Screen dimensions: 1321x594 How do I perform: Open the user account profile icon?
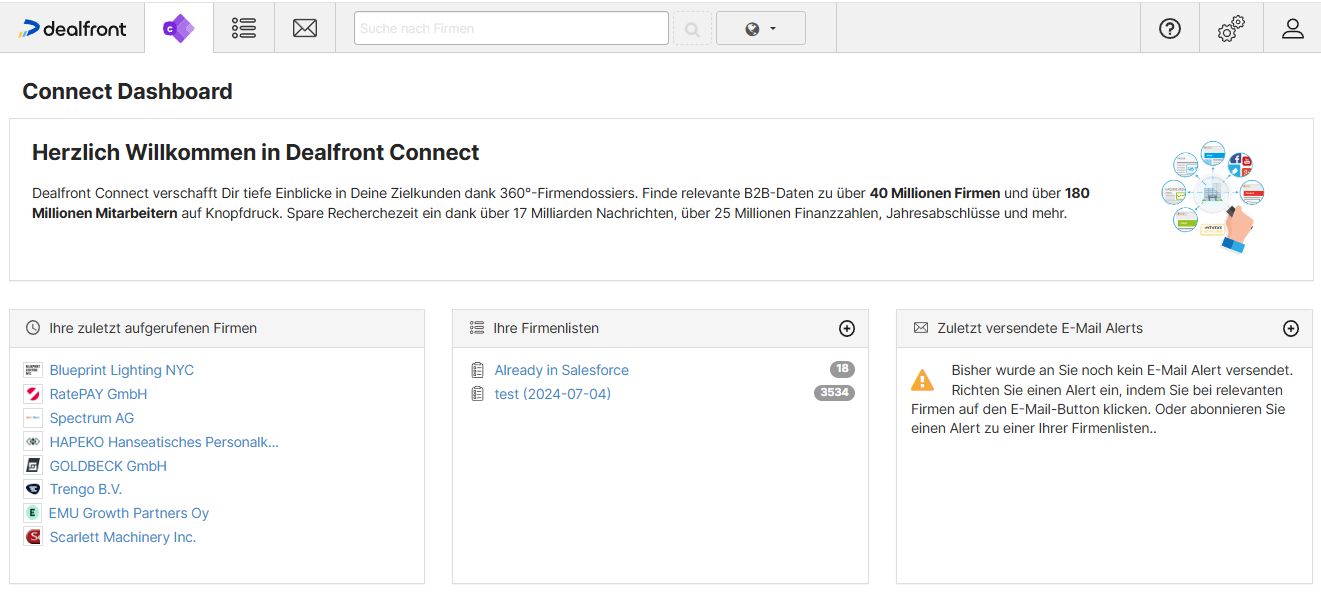click(x=1292, y=28)
